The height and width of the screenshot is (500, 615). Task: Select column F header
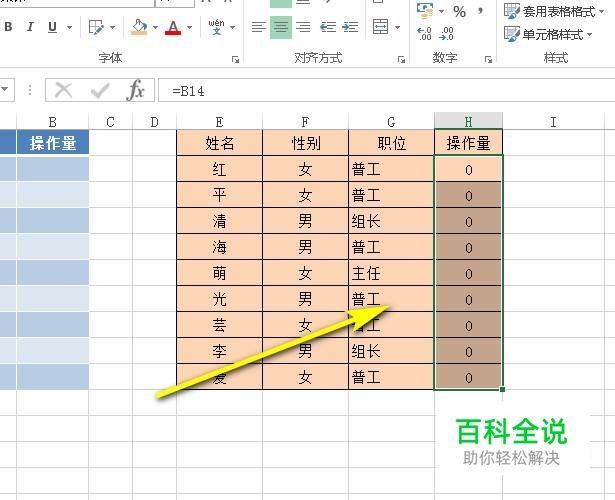click(305, 122)
